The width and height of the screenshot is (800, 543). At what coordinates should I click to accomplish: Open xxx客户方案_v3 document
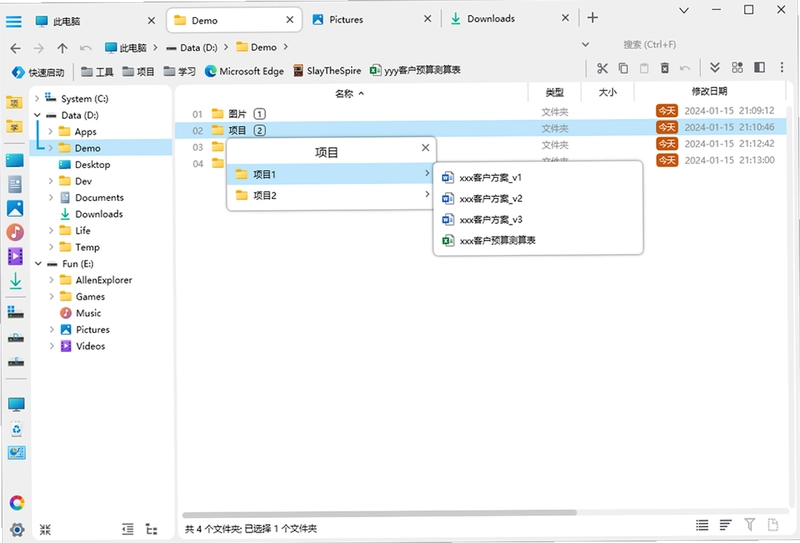(538, 219)
